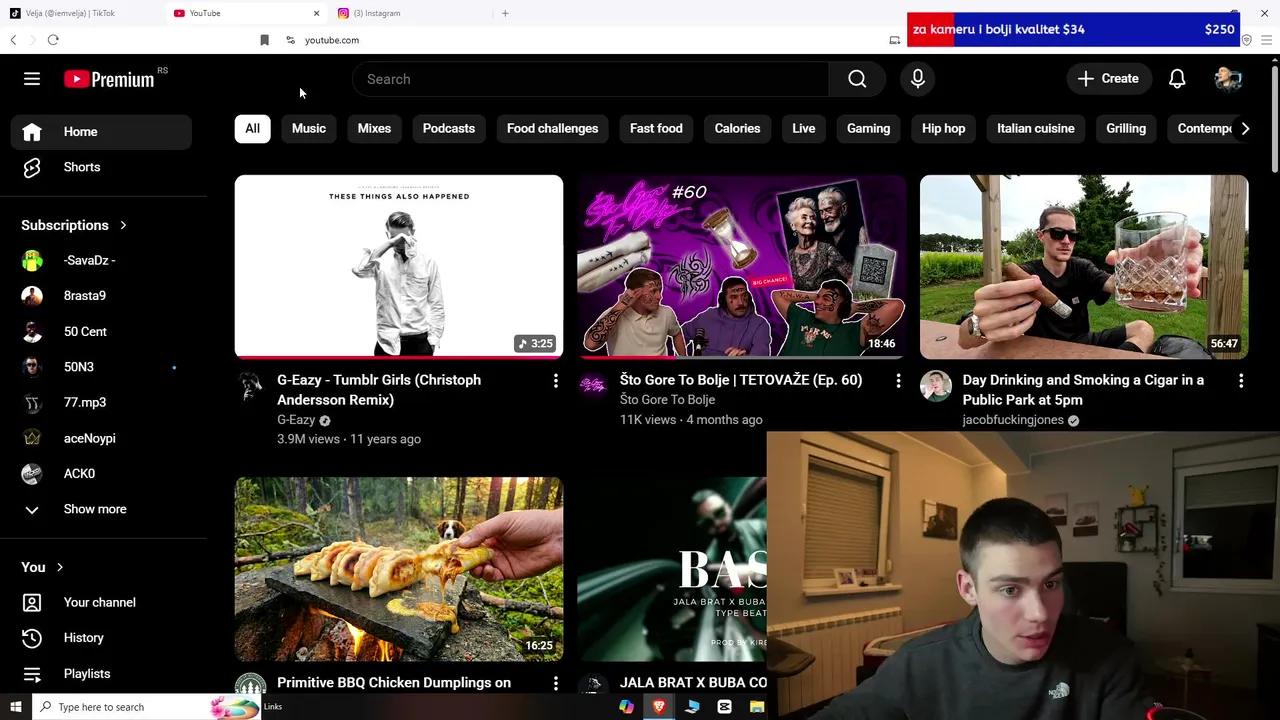
Task: Expand the You section chevron
Action: click(x=59, y=568)
